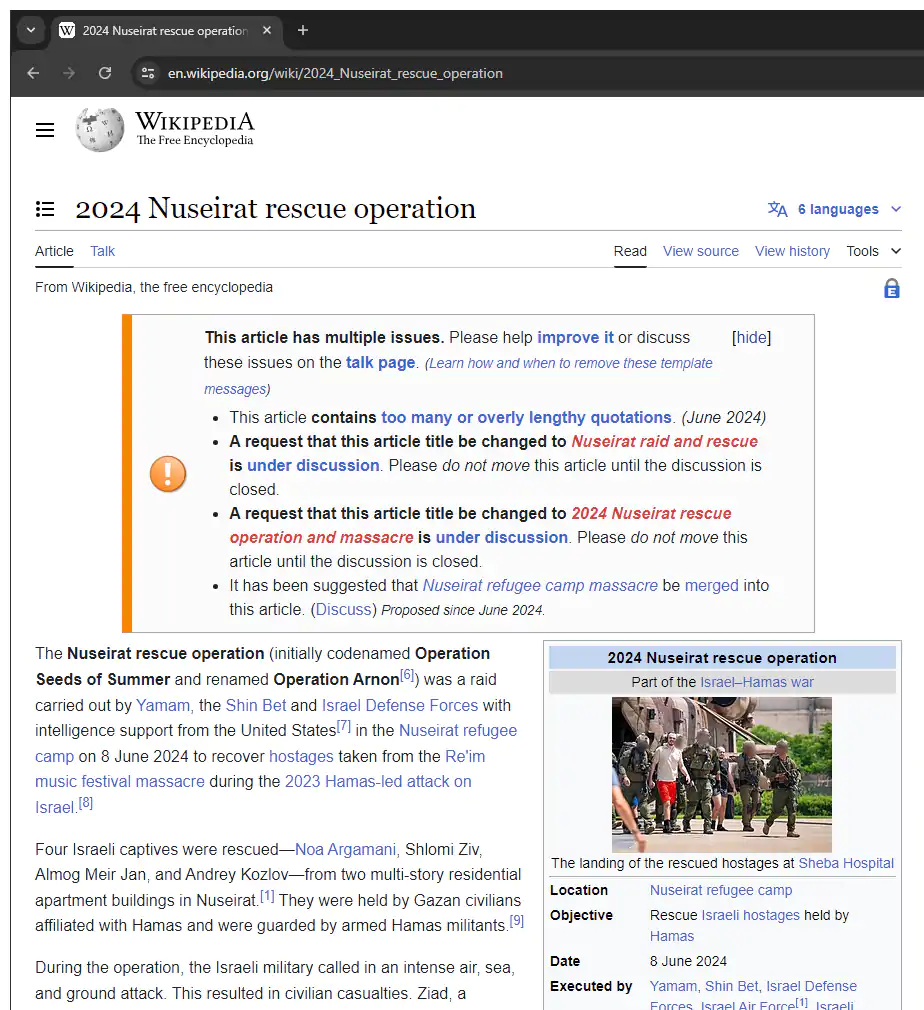Open the Talk tab
The width and height of the screenshot is (924, 1010).
102,251
